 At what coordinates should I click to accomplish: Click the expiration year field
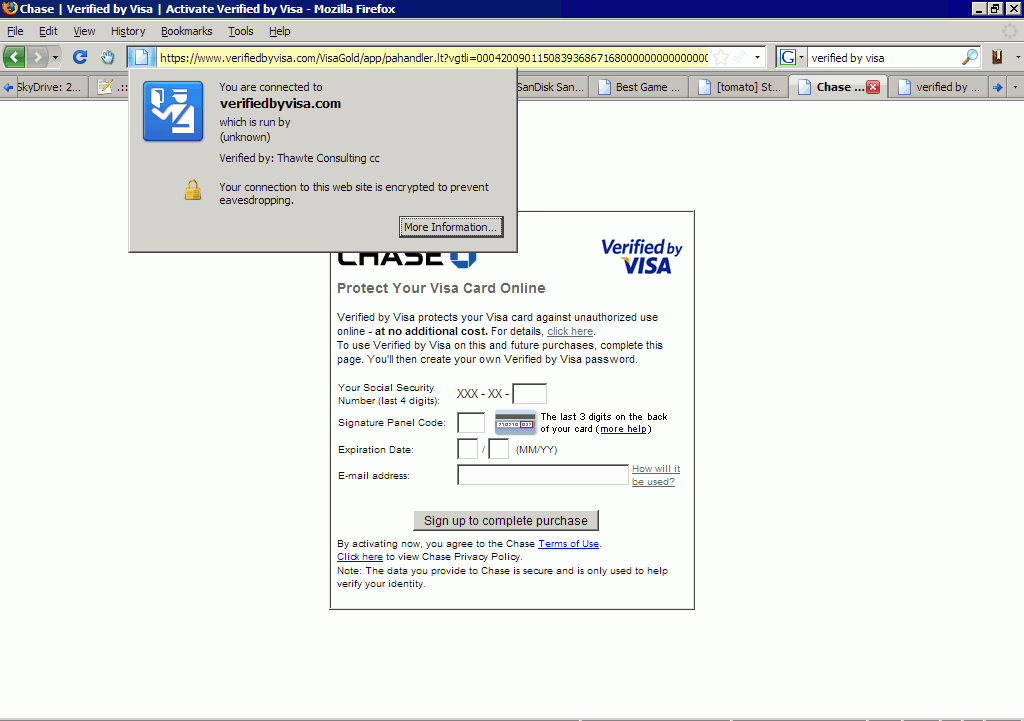point(498,449)
